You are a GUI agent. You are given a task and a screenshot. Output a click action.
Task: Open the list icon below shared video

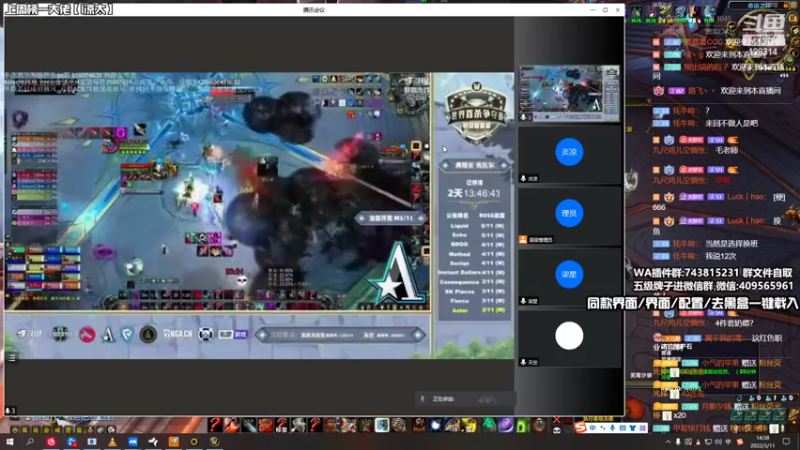point(12,358)
